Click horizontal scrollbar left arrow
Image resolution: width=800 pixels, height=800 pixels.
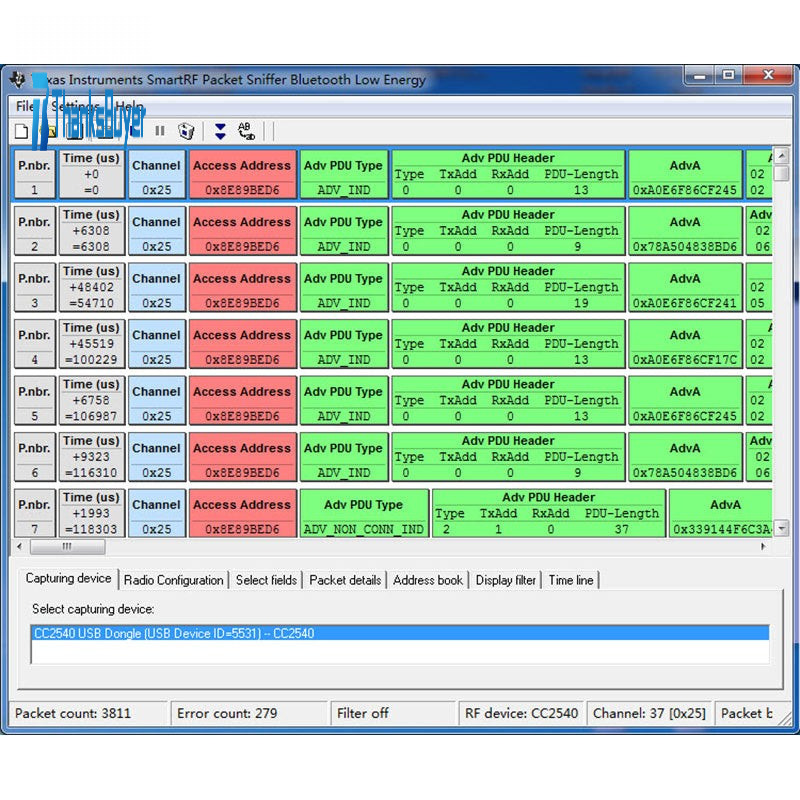coord(19,546)
